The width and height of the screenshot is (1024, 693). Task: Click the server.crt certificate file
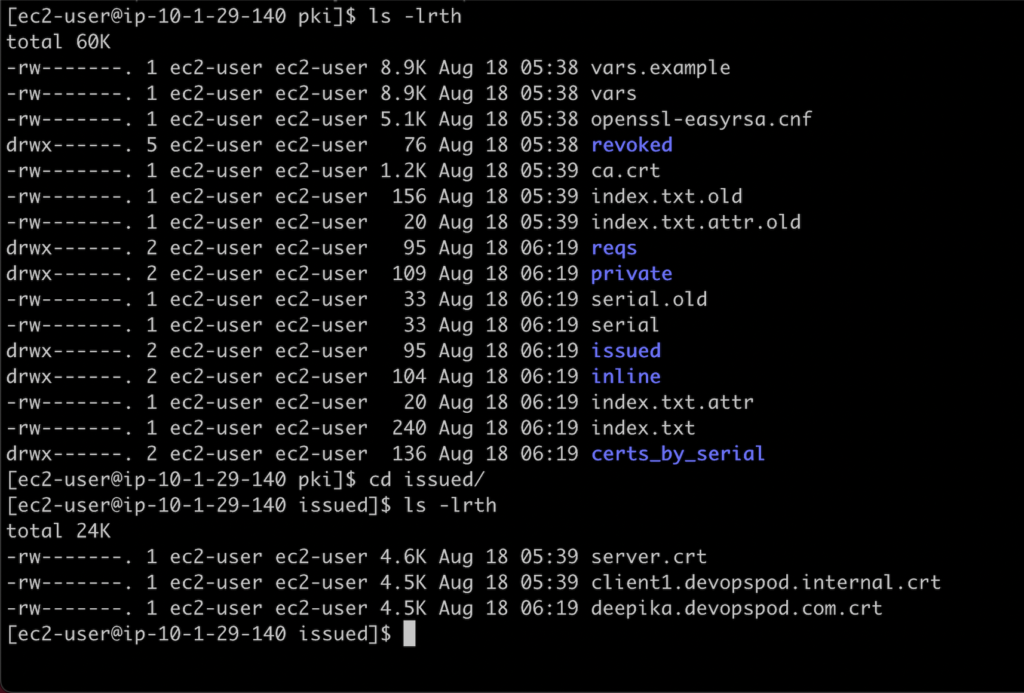649,556
